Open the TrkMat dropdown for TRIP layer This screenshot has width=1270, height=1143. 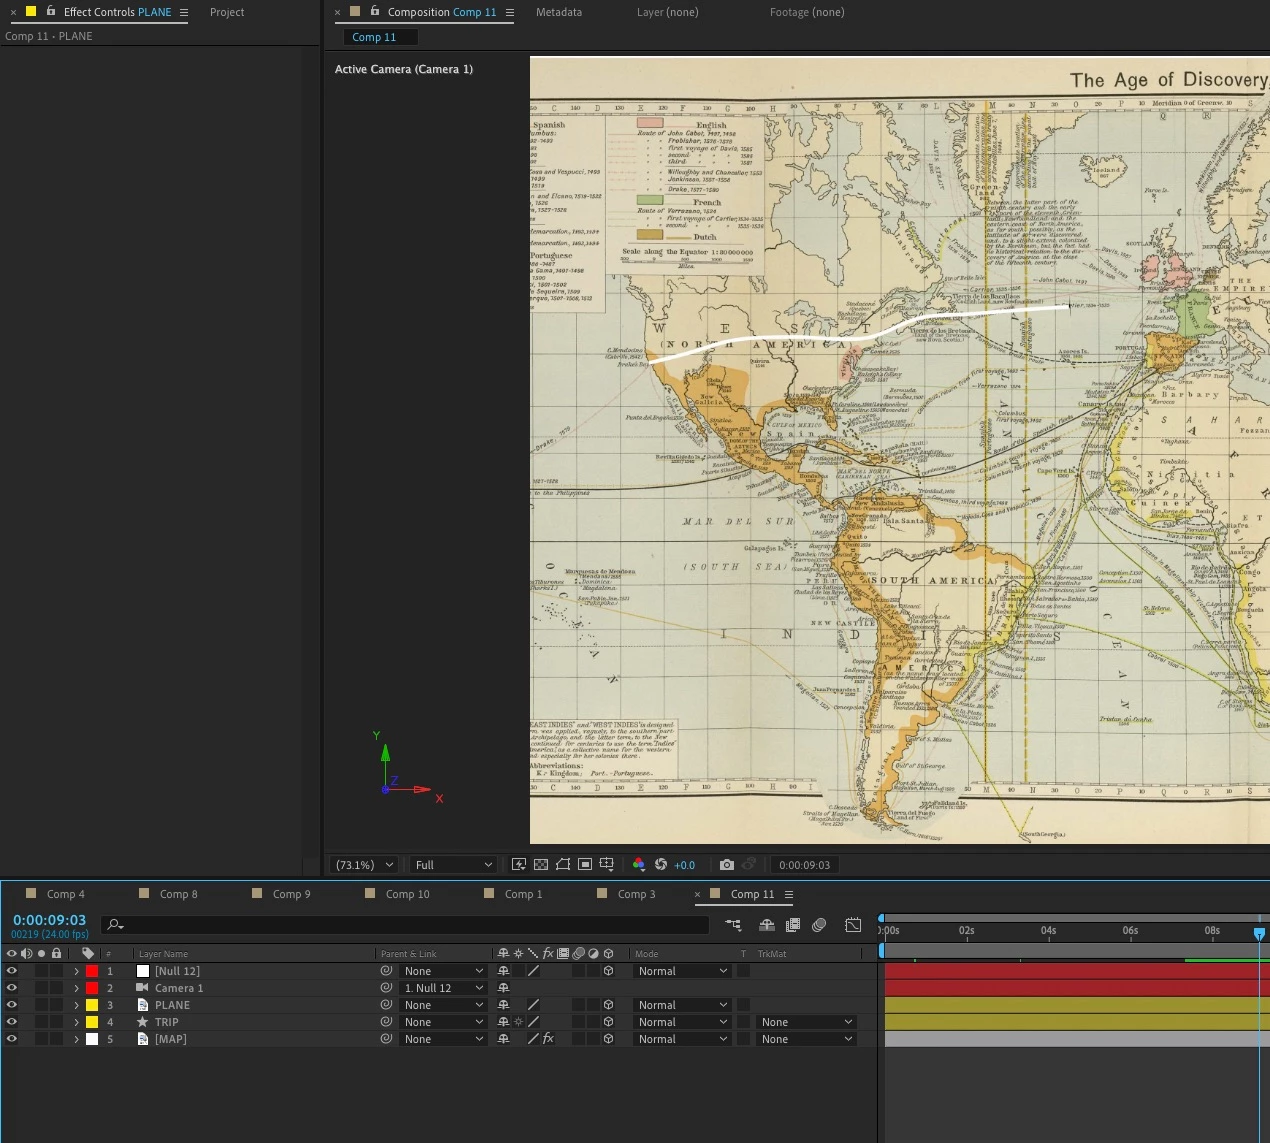806,1022
